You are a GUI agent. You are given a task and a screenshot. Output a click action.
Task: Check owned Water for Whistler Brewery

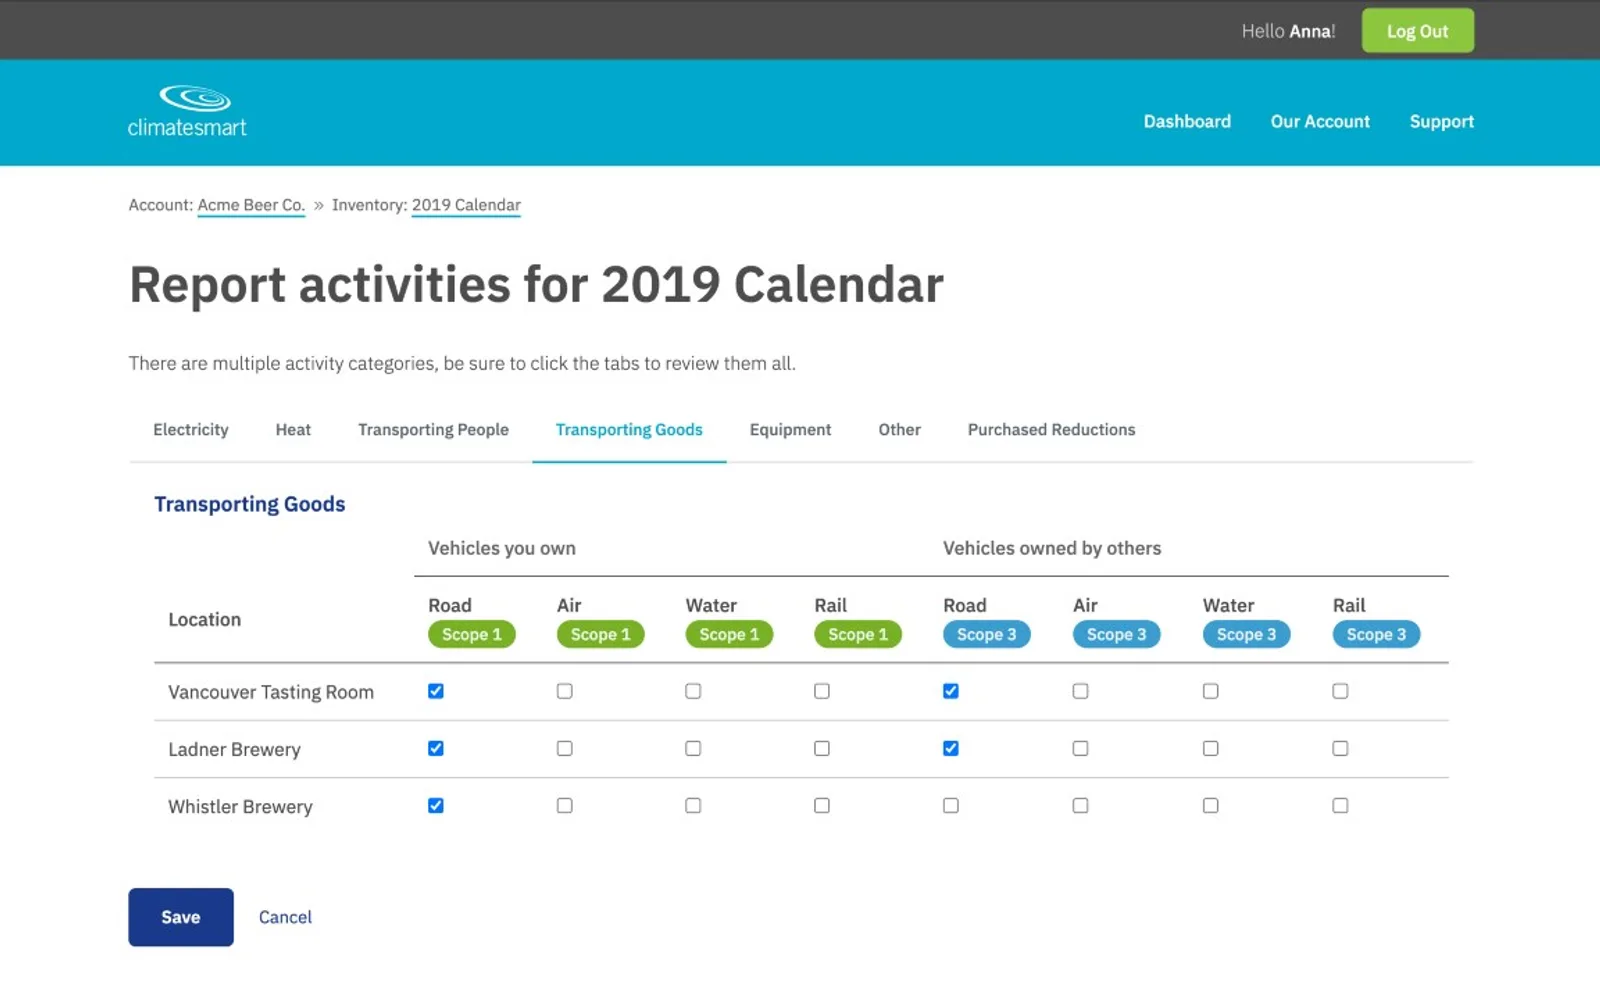pos(693,805)
